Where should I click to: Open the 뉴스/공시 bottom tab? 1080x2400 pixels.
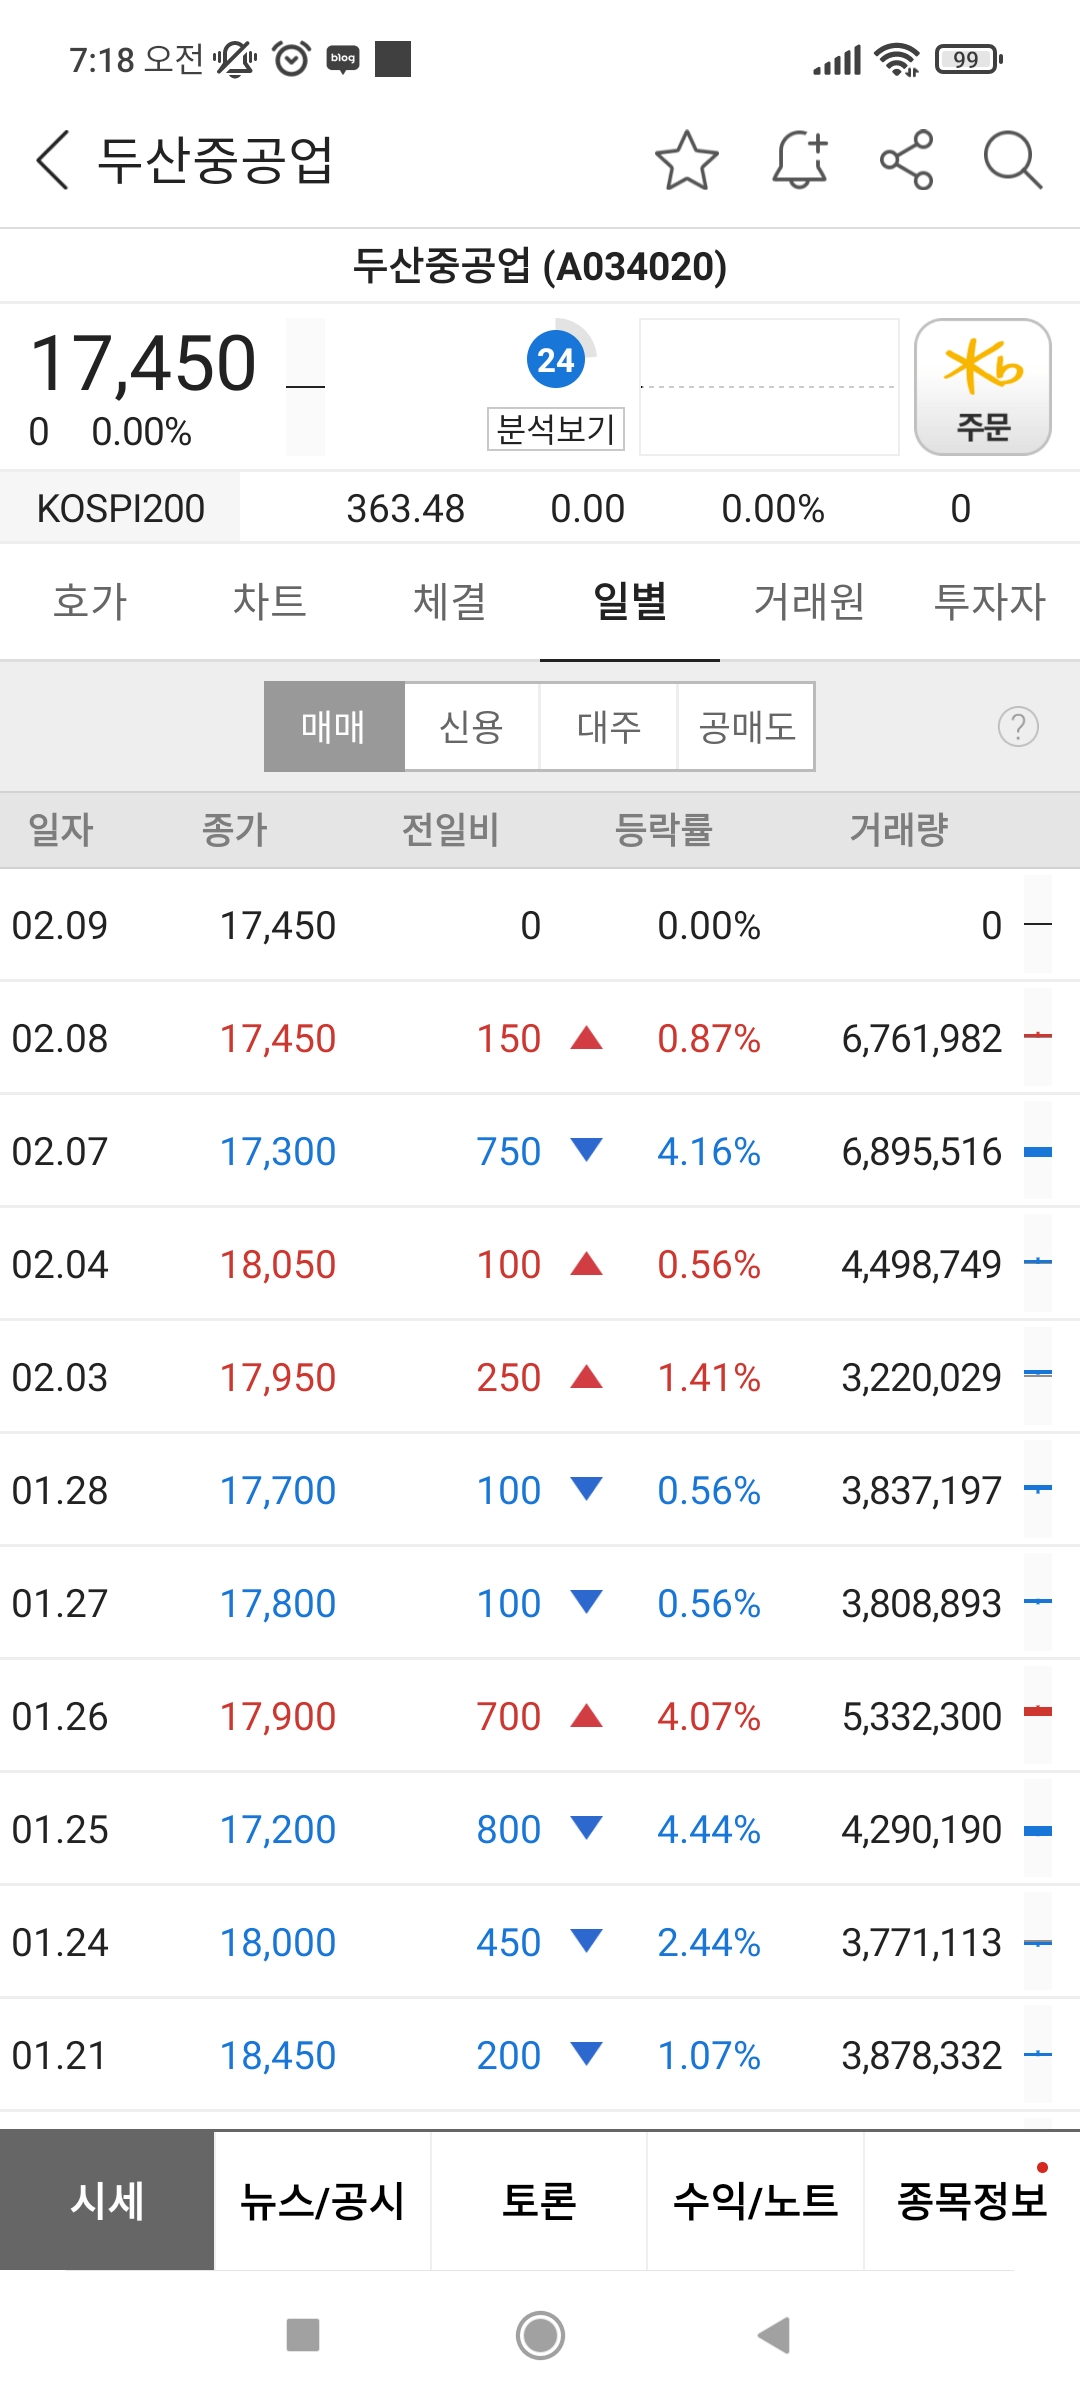pyautogui.click(x=323, y=2201)
